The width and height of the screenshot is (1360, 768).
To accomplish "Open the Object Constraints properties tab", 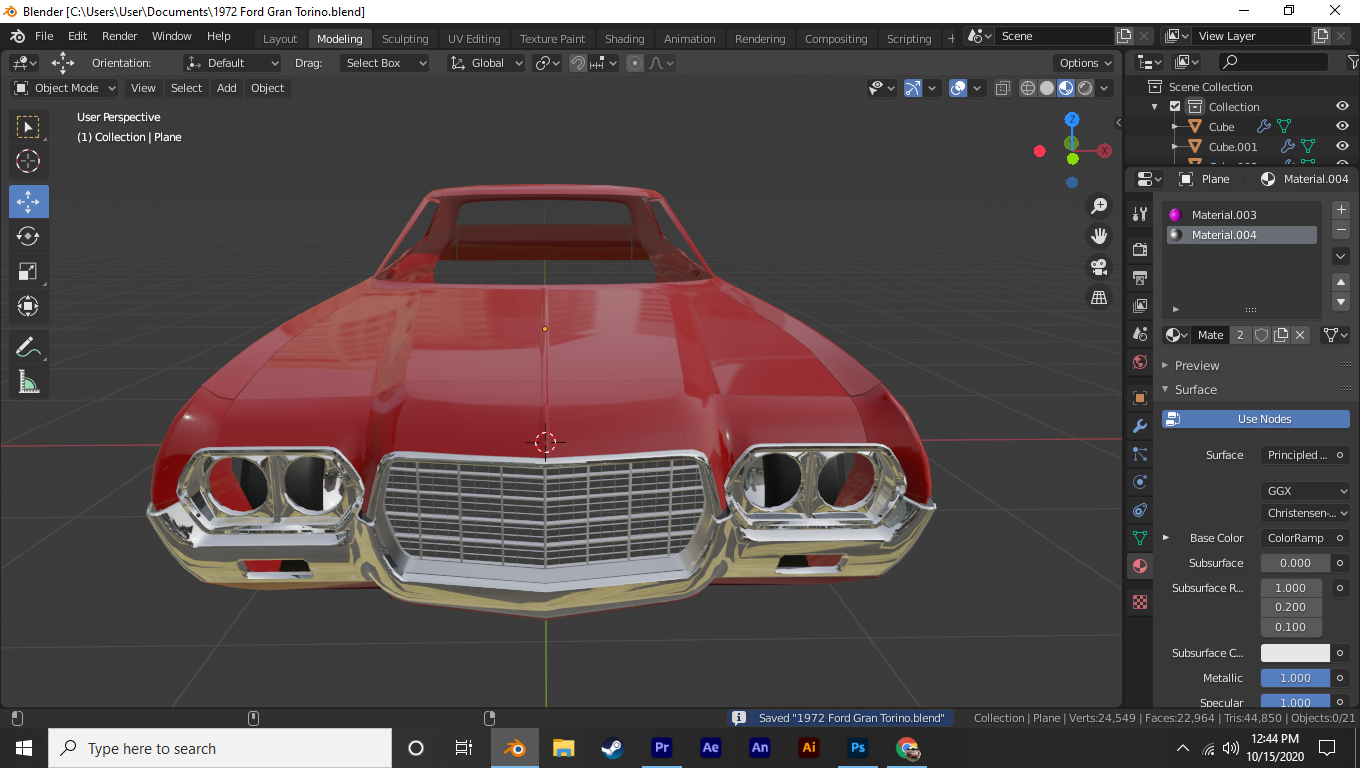I will pyautogui.click(x=1139, y=510).
